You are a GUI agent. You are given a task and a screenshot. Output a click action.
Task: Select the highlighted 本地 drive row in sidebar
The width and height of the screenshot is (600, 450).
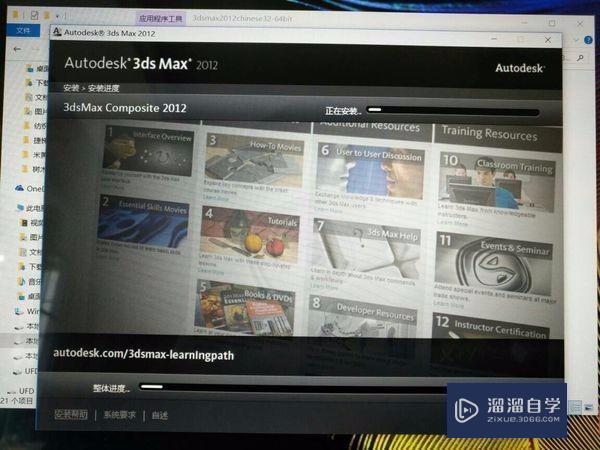[x=19, y=341]
